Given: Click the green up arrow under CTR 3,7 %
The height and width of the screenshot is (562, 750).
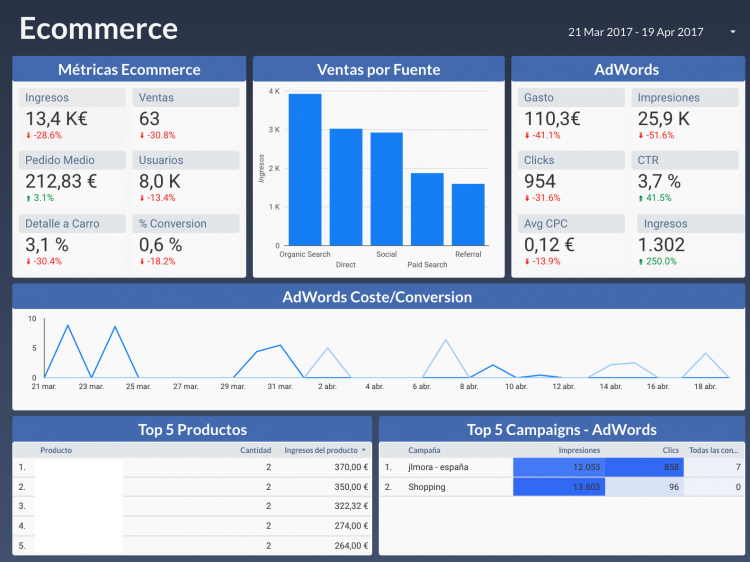Looking at the screenshot, I should (x=641, y=198).
